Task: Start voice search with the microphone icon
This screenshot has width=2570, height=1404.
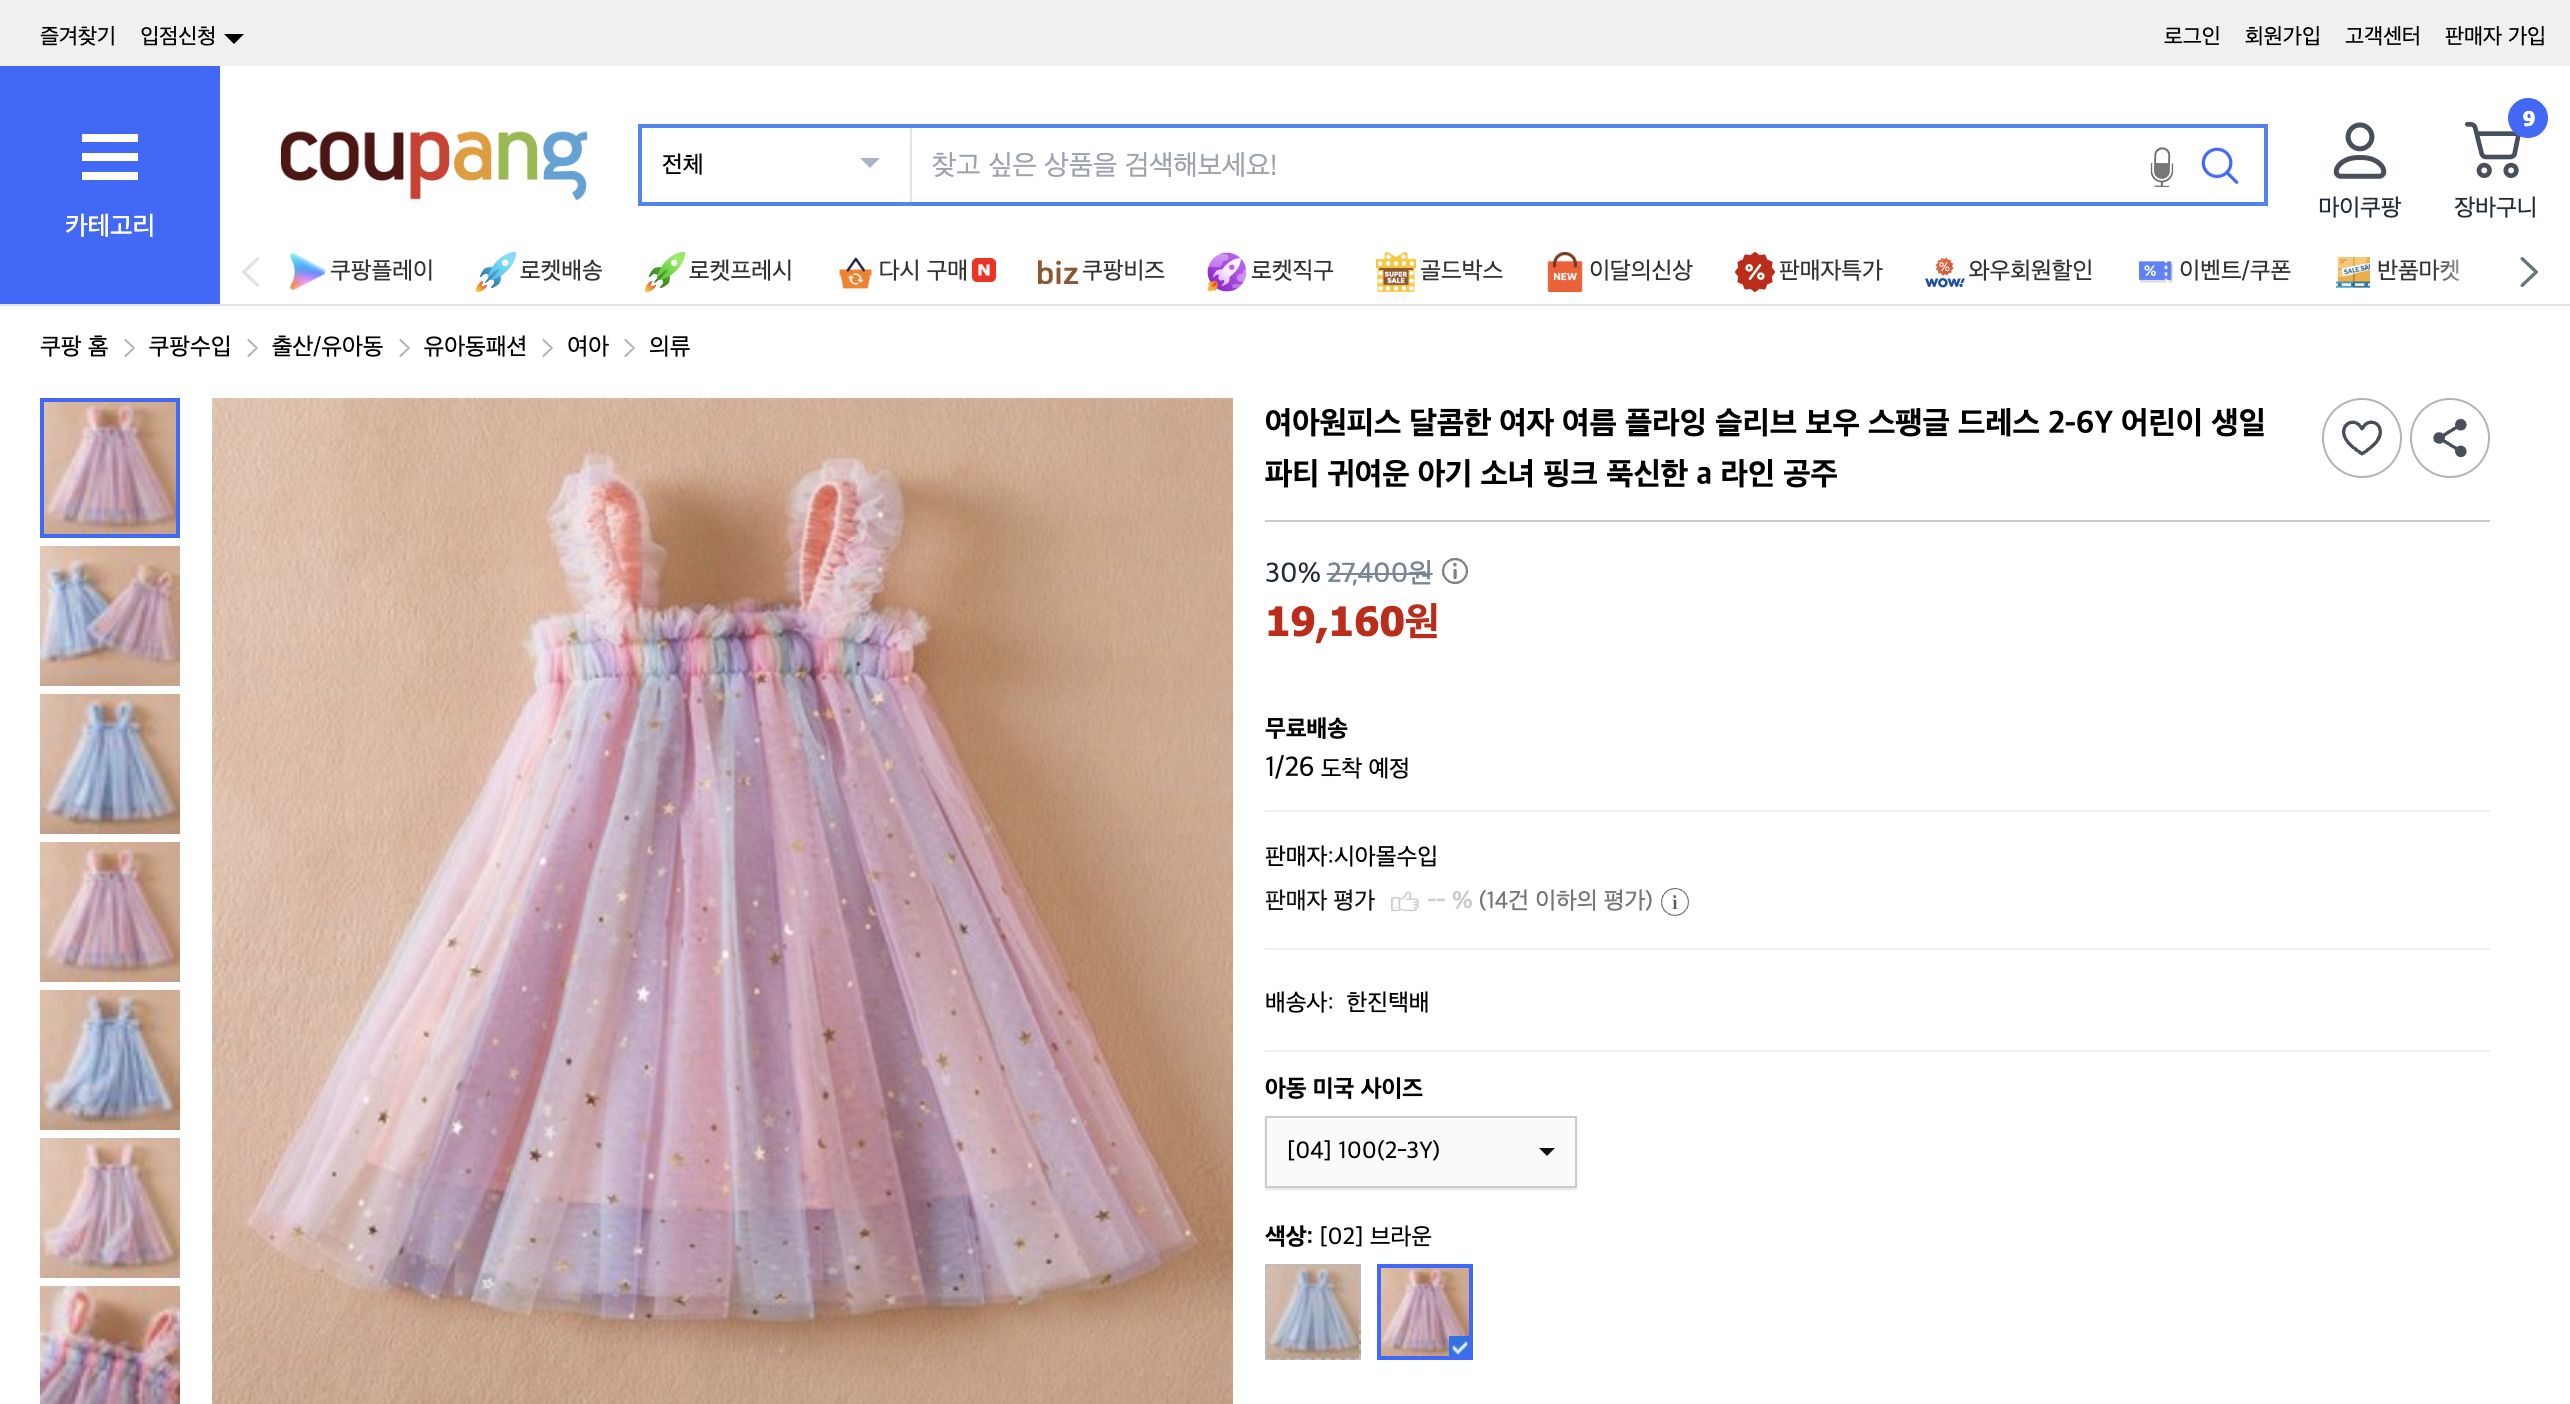Action: (2162, 166)
